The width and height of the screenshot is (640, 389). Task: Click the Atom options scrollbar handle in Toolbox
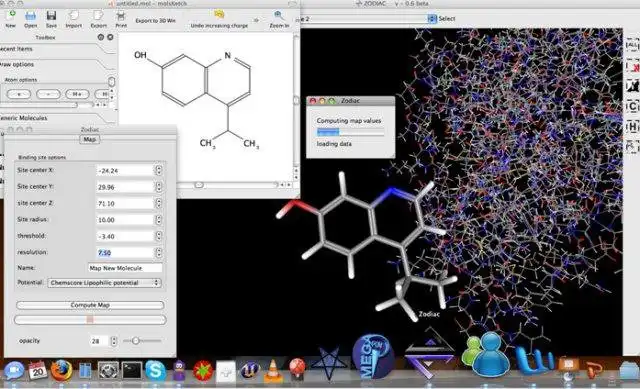(x=111, y=82)
